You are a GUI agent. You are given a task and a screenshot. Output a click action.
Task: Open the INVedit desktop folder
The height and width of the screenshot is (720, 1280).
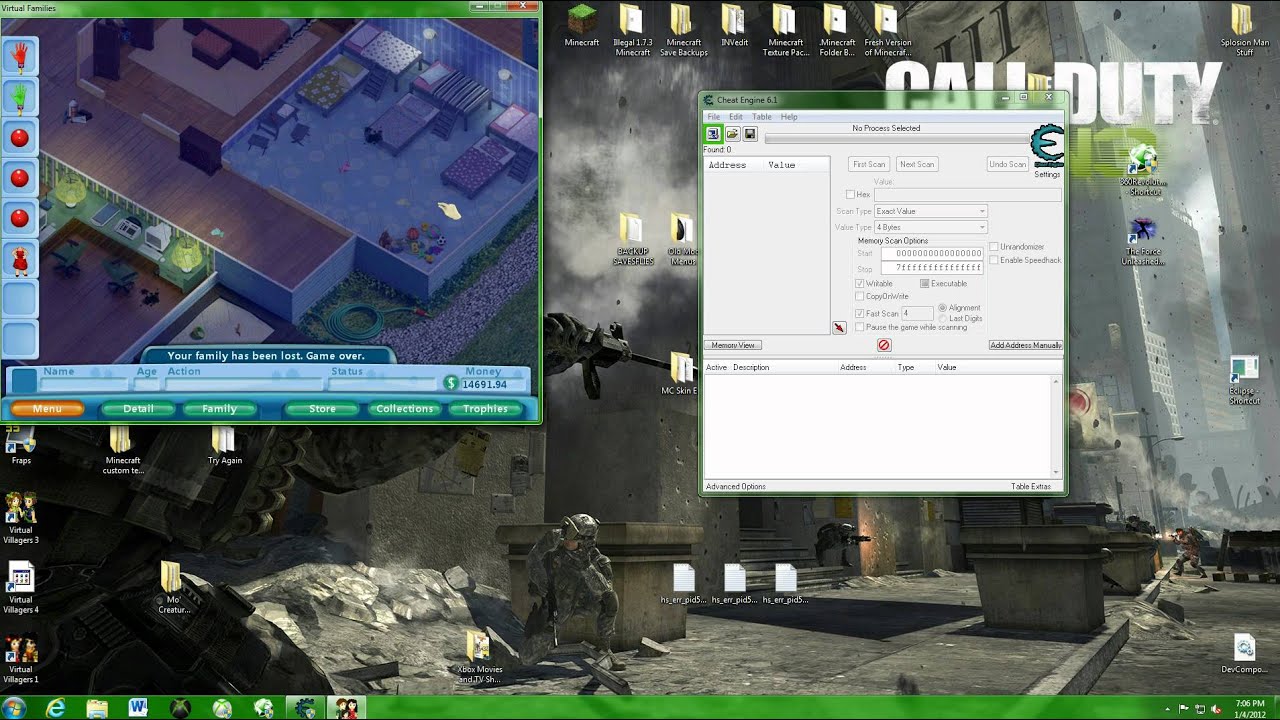click(x=734, y=26)
